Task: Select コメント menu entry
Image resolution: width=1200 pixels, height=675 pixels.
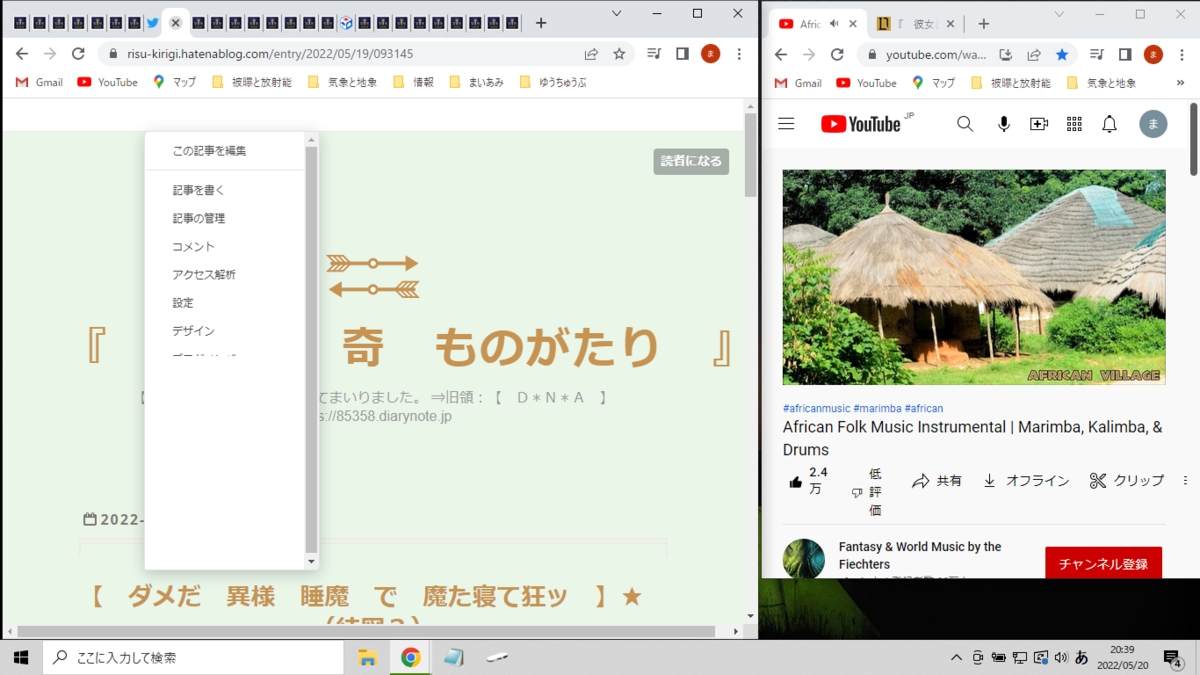Action: tap(194, 246)
